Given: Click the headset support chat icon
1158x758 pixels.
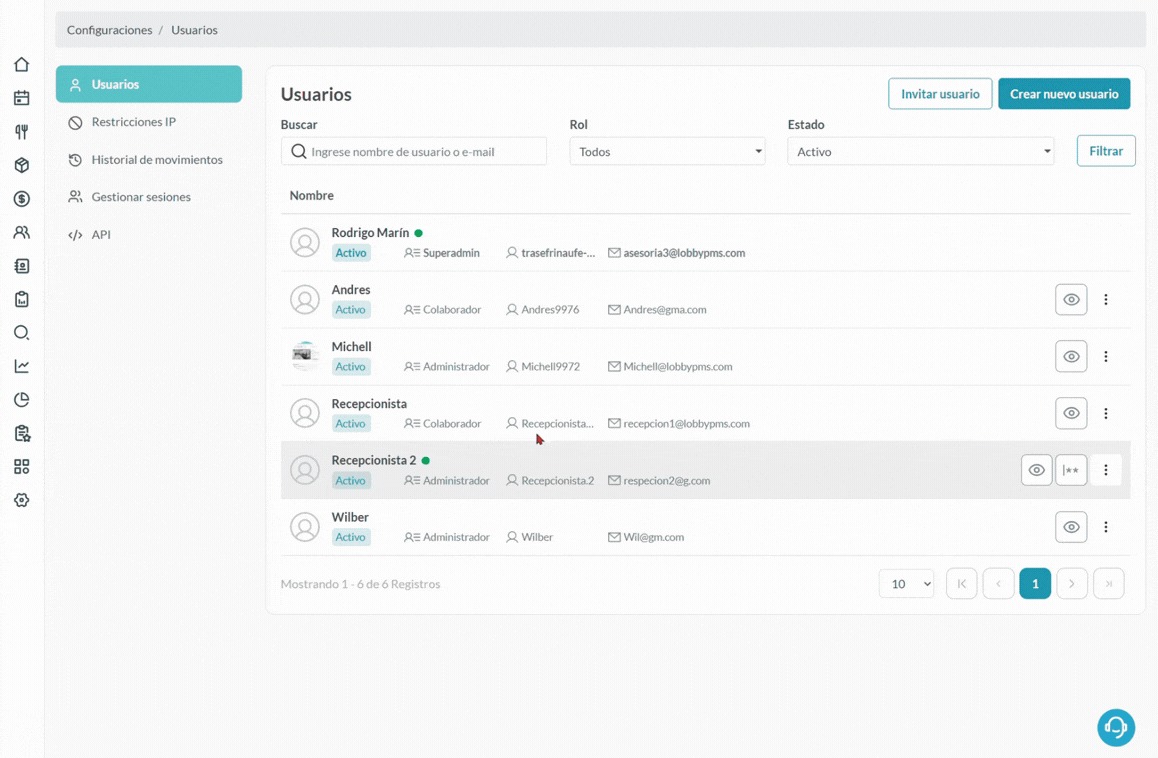Looking at the screenshot, I should point(1115,727).
